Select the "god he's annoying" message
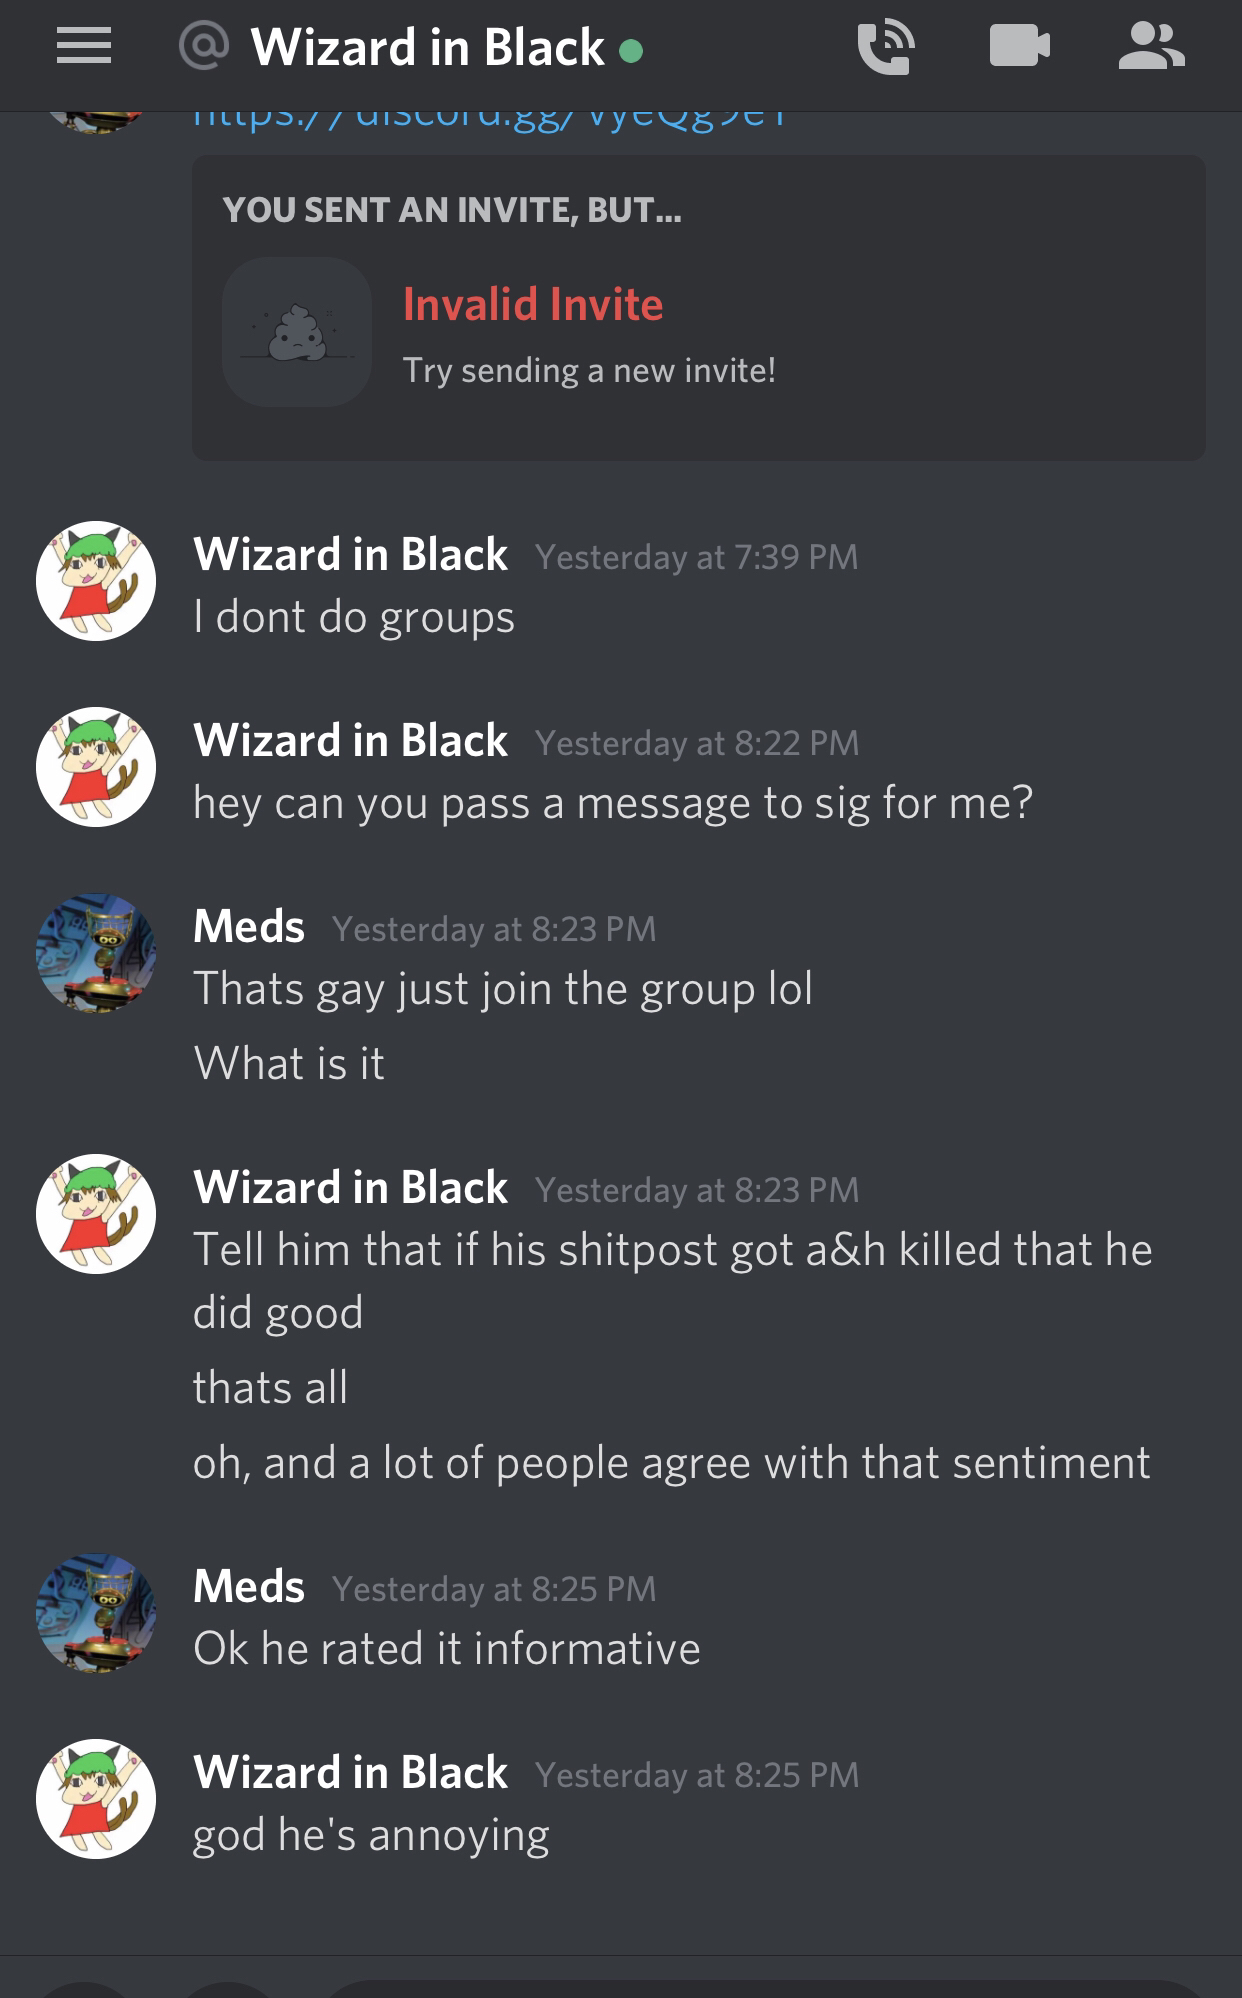The image size is (1242, 1998). click(x=371, y=1836)
